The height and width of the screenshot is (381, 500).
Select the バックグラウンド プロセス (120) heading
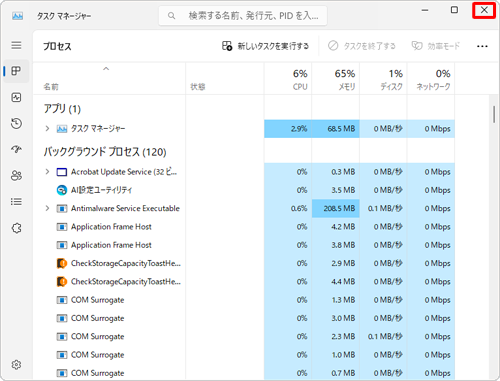(x=105, y=152)
